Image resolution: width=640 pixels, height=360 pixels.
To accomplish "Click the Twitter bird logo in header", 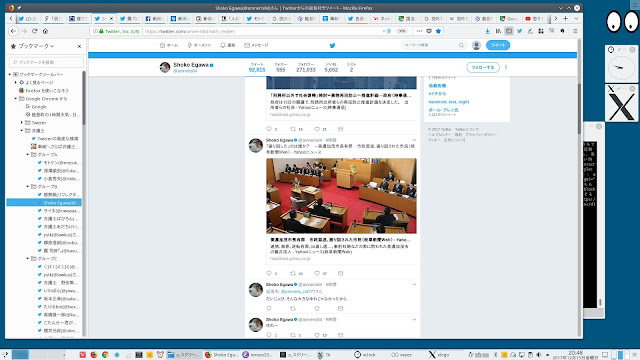I will [332, 45].
